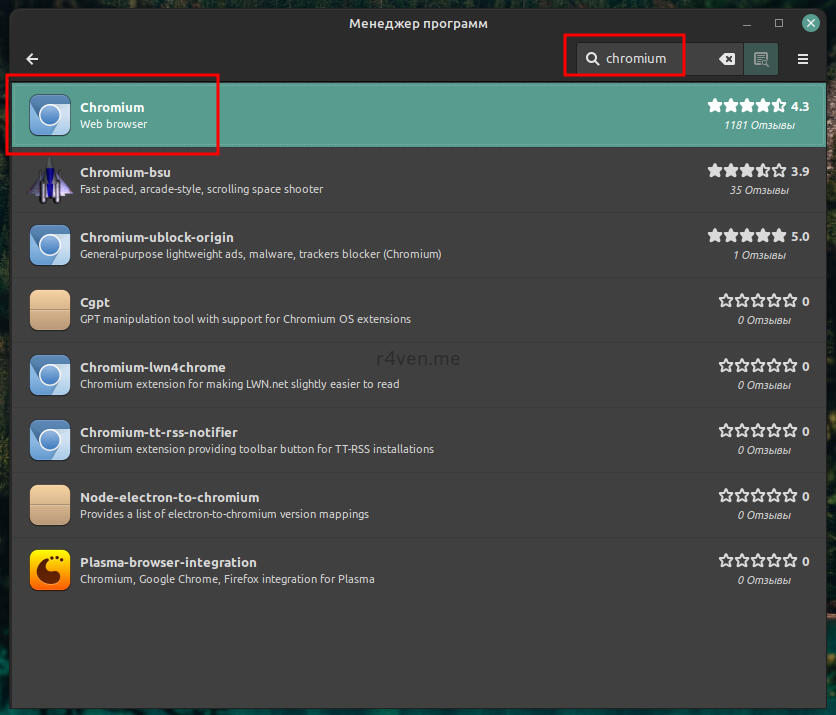Click the Cgpt package icon

click(x=50, y=310)
